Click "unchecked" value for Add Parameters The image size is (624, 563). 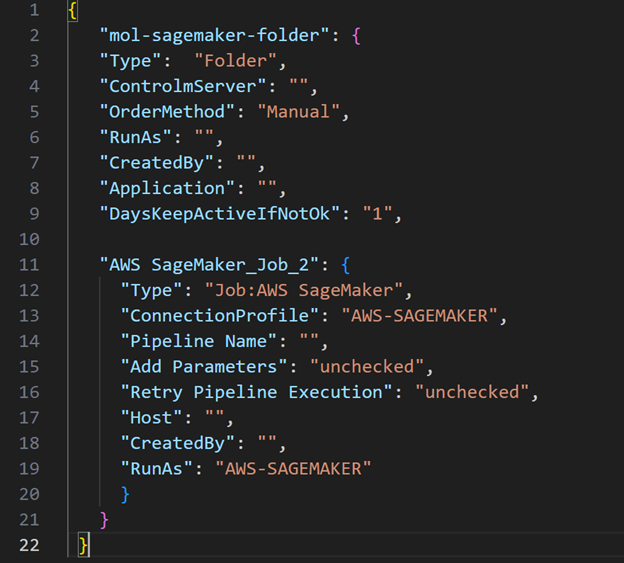click(x=367, y=366)
